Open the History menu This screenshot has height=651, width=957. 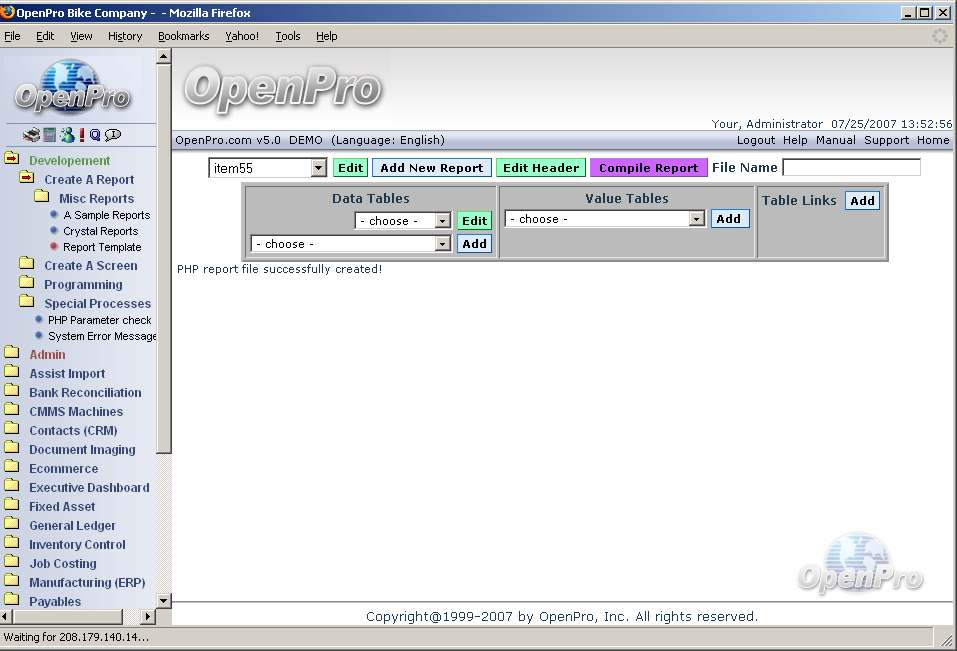tap(125, 36)
